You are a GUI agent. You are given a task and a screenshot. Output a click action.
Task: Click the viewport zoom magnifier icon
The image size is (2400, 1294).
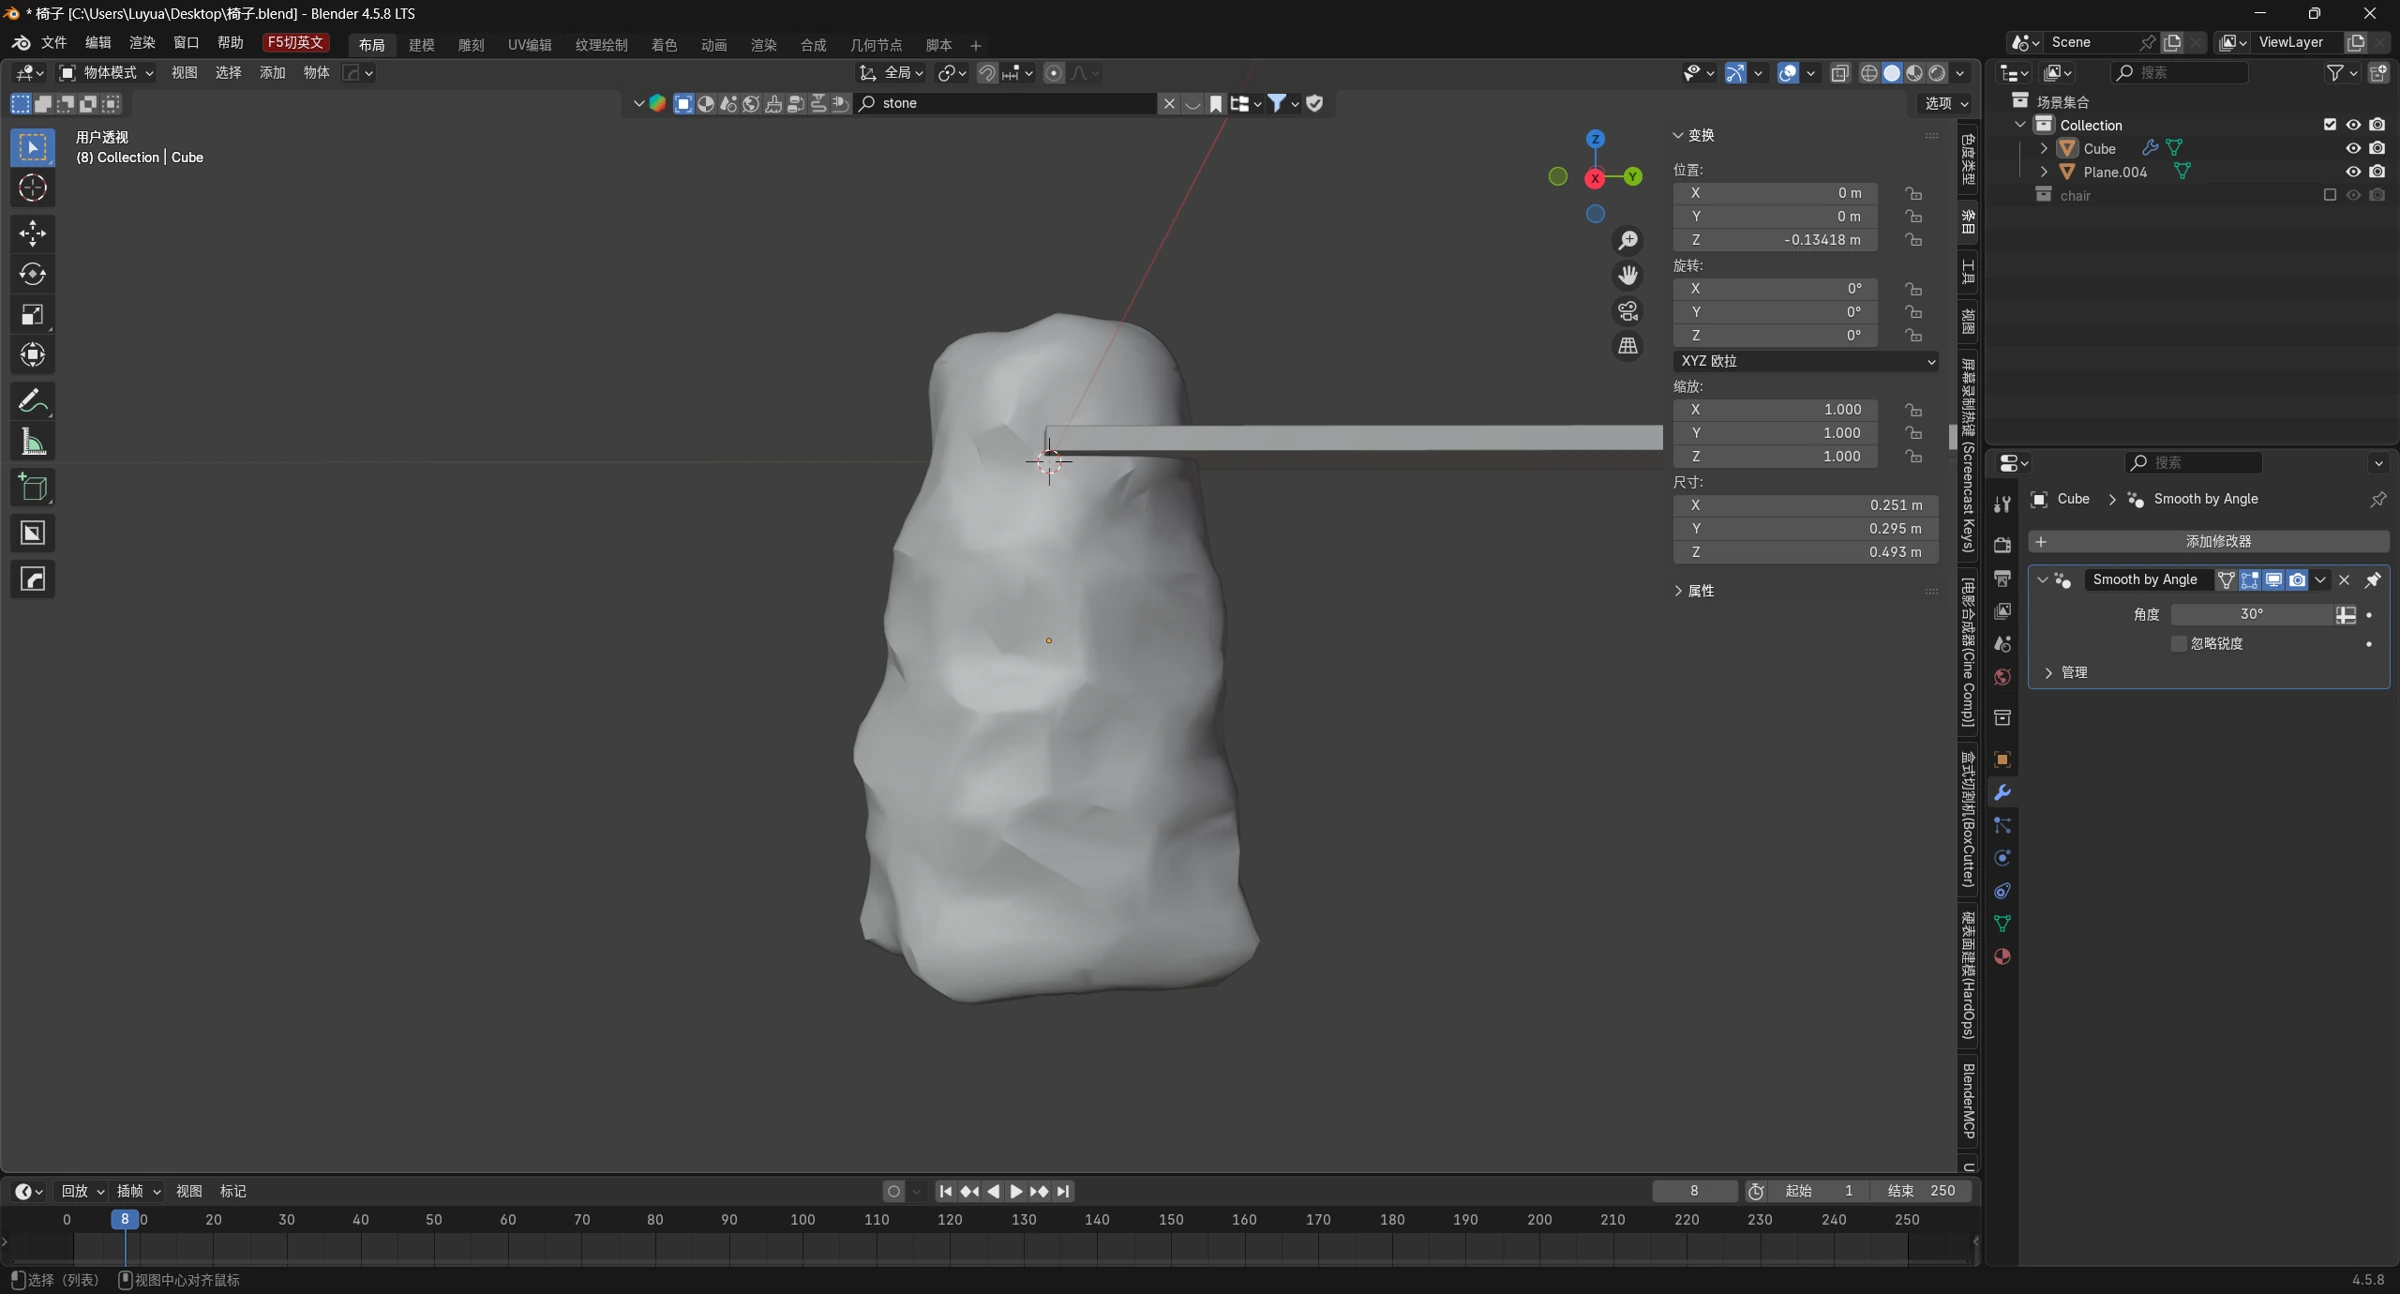coord(1628,241)
